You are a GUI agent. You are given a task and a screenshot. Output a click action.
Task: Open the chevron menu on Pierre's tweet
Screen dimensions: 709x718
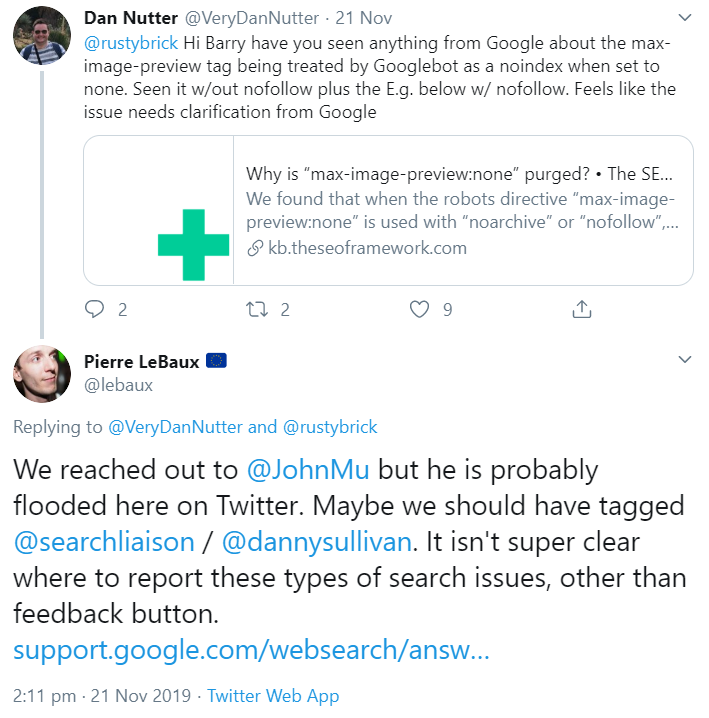click(684, 359)
